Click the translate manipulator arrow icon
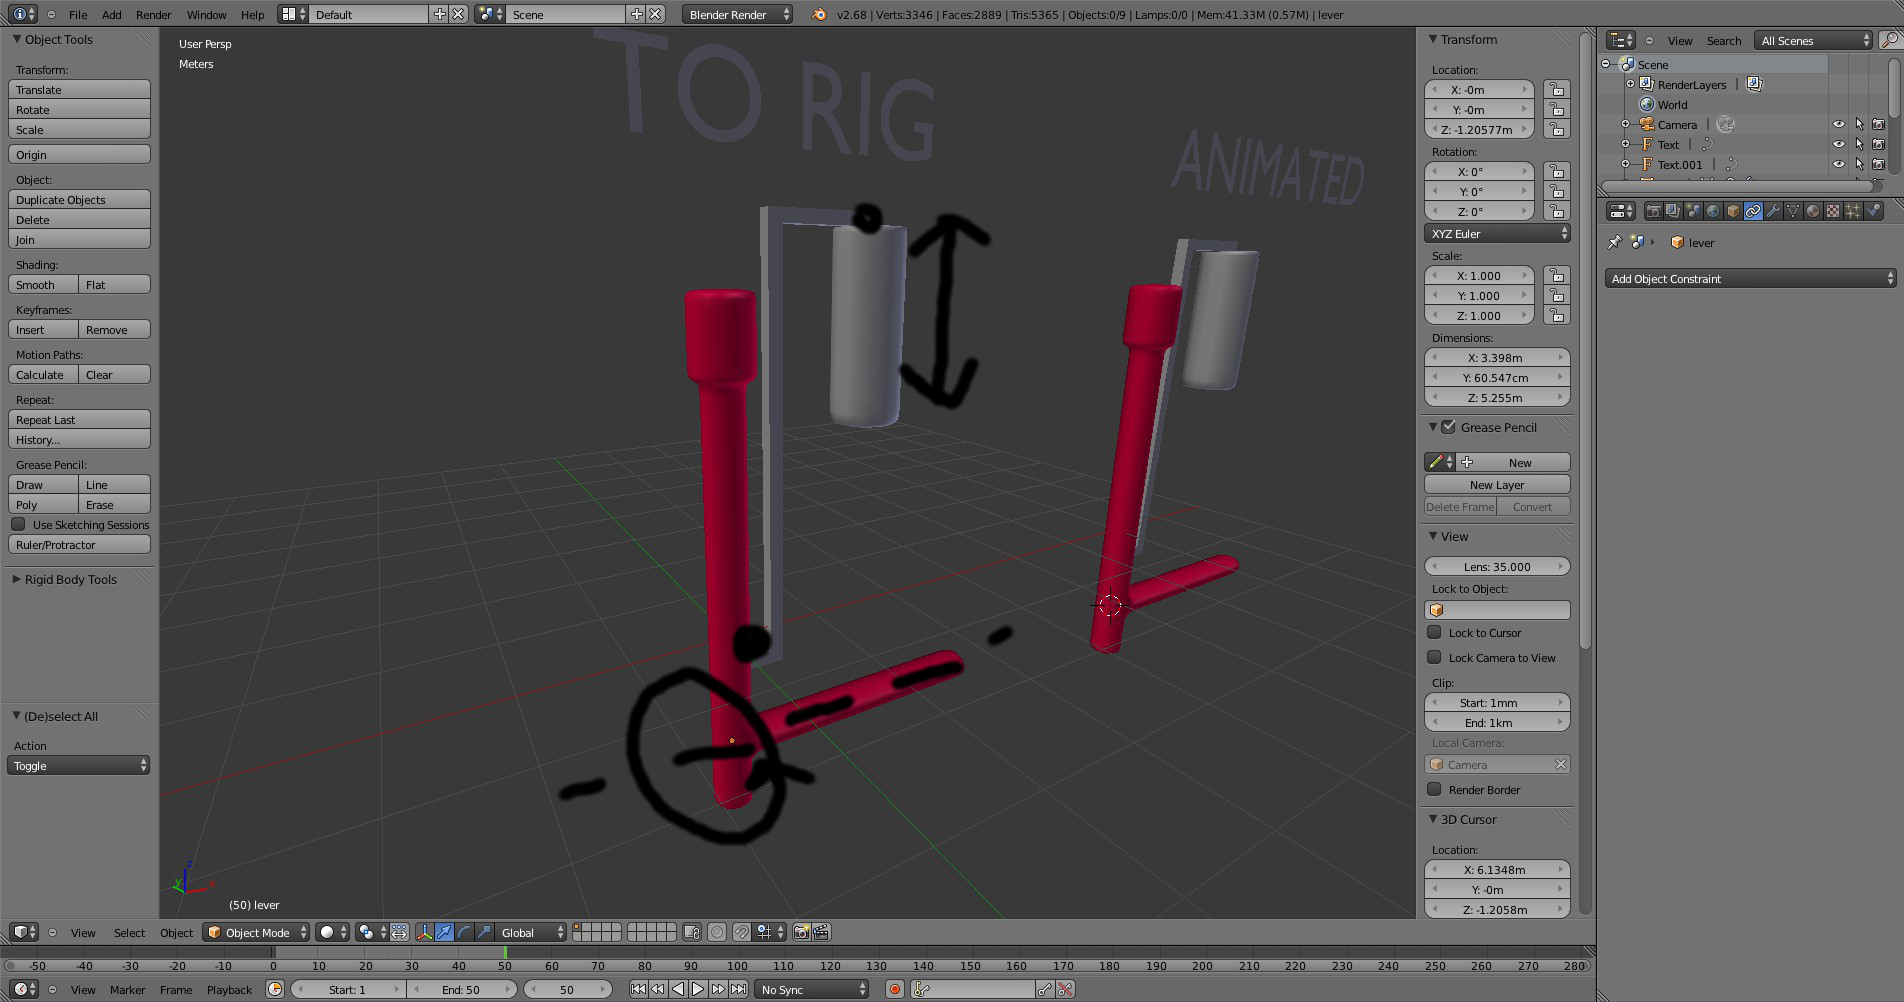The width and height of the screenshot is (1904, 1002). pyautogui.click(x=444, y=932)
